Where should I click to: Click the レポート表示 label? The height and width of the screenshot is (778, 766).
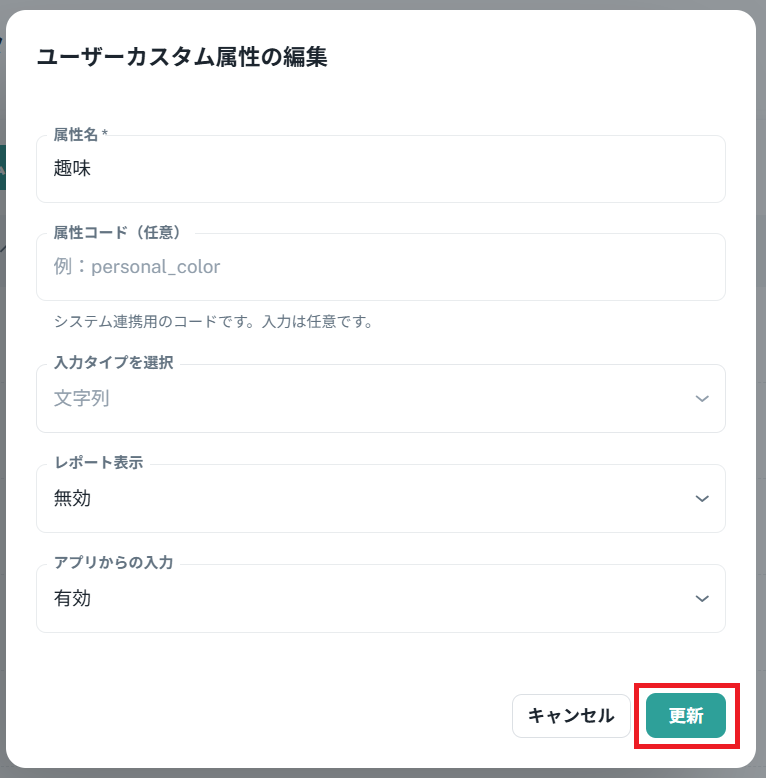coord(98,463)
